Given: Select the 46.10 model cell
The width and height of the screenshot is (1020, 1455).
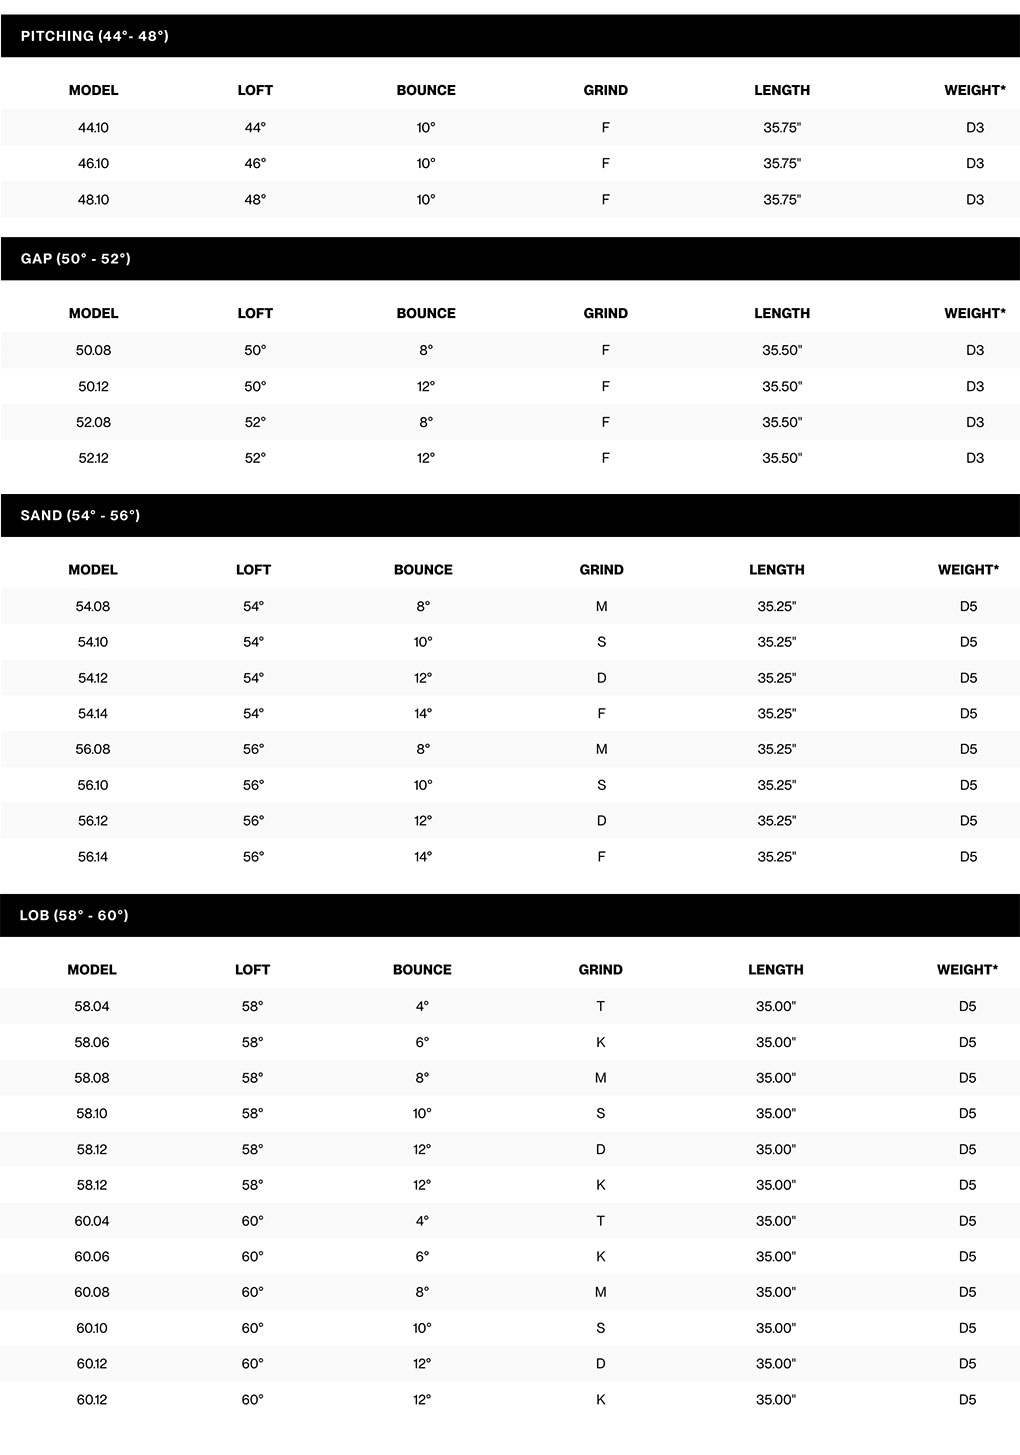Looking at the screenshot, I should 93,164.
